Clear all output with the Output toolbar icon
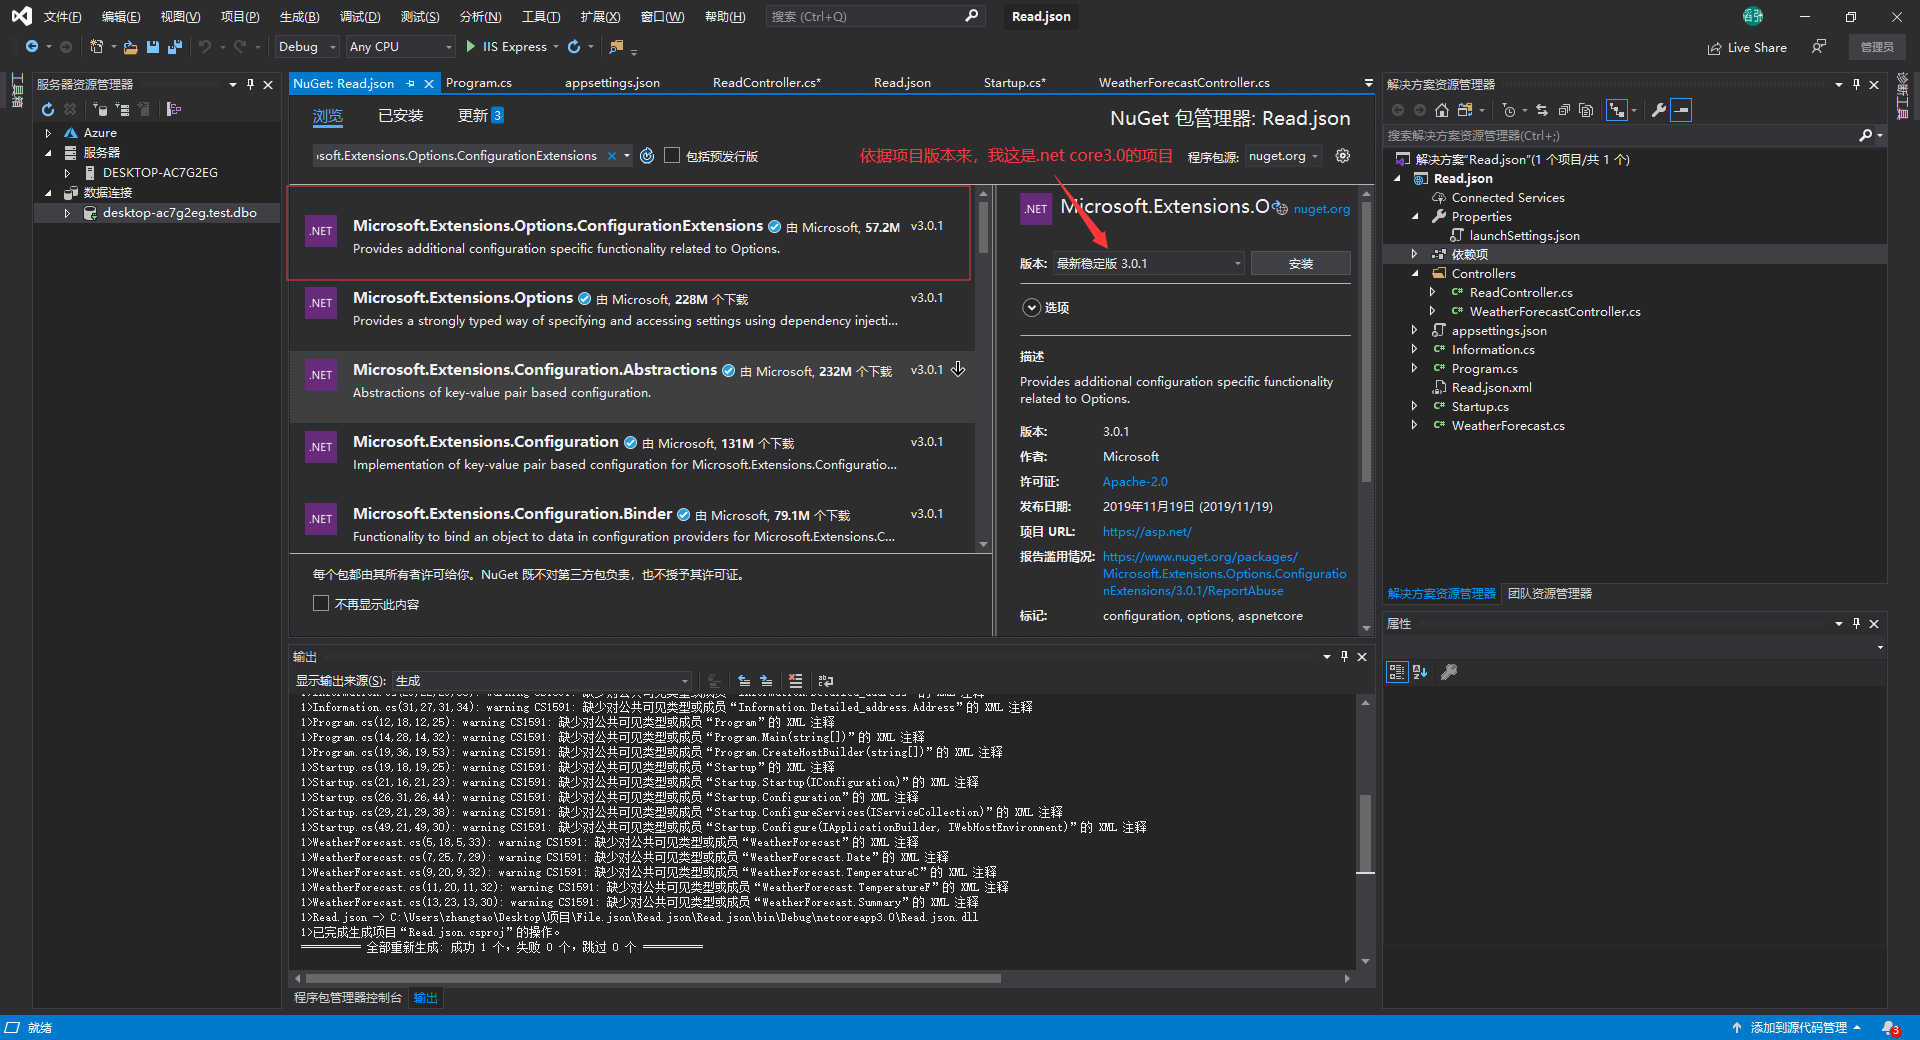The width and height of the screenshot is (1920, 1040). [x=795, y=681]
